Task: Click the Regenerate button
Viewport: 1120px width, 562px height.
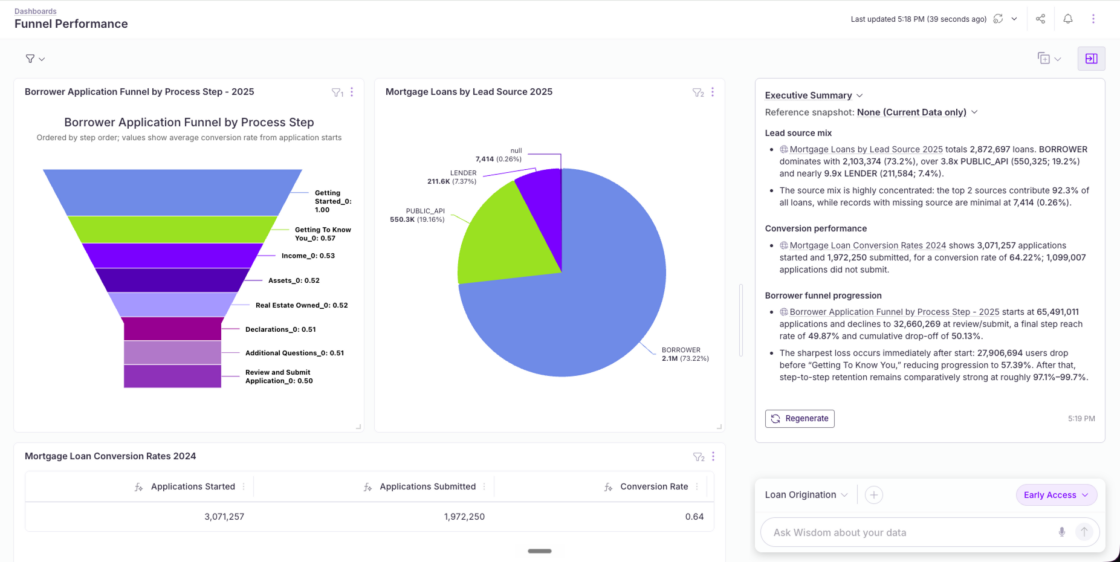Action: click(x=799, y=418)
